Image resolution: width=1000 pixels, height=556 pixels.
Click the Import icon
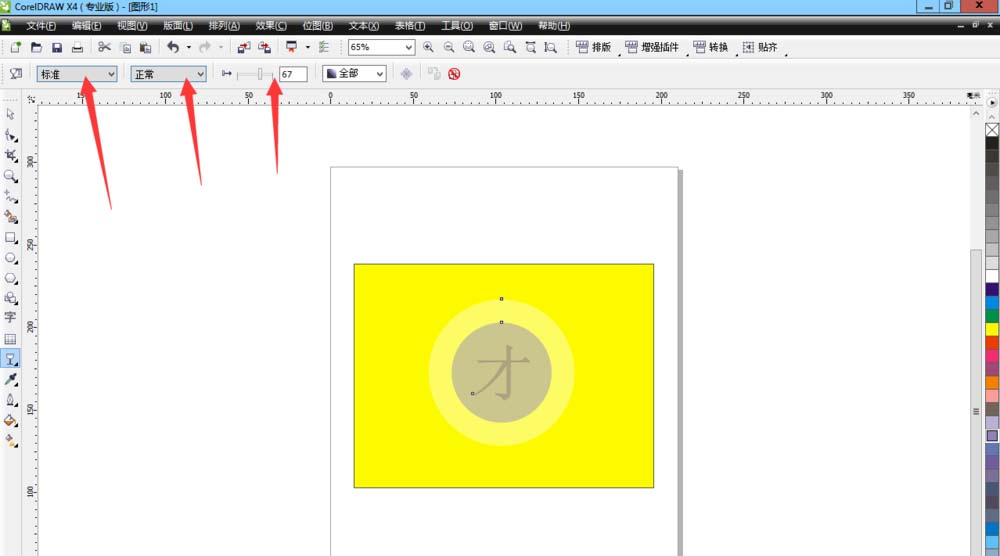(x=244, y=47)
